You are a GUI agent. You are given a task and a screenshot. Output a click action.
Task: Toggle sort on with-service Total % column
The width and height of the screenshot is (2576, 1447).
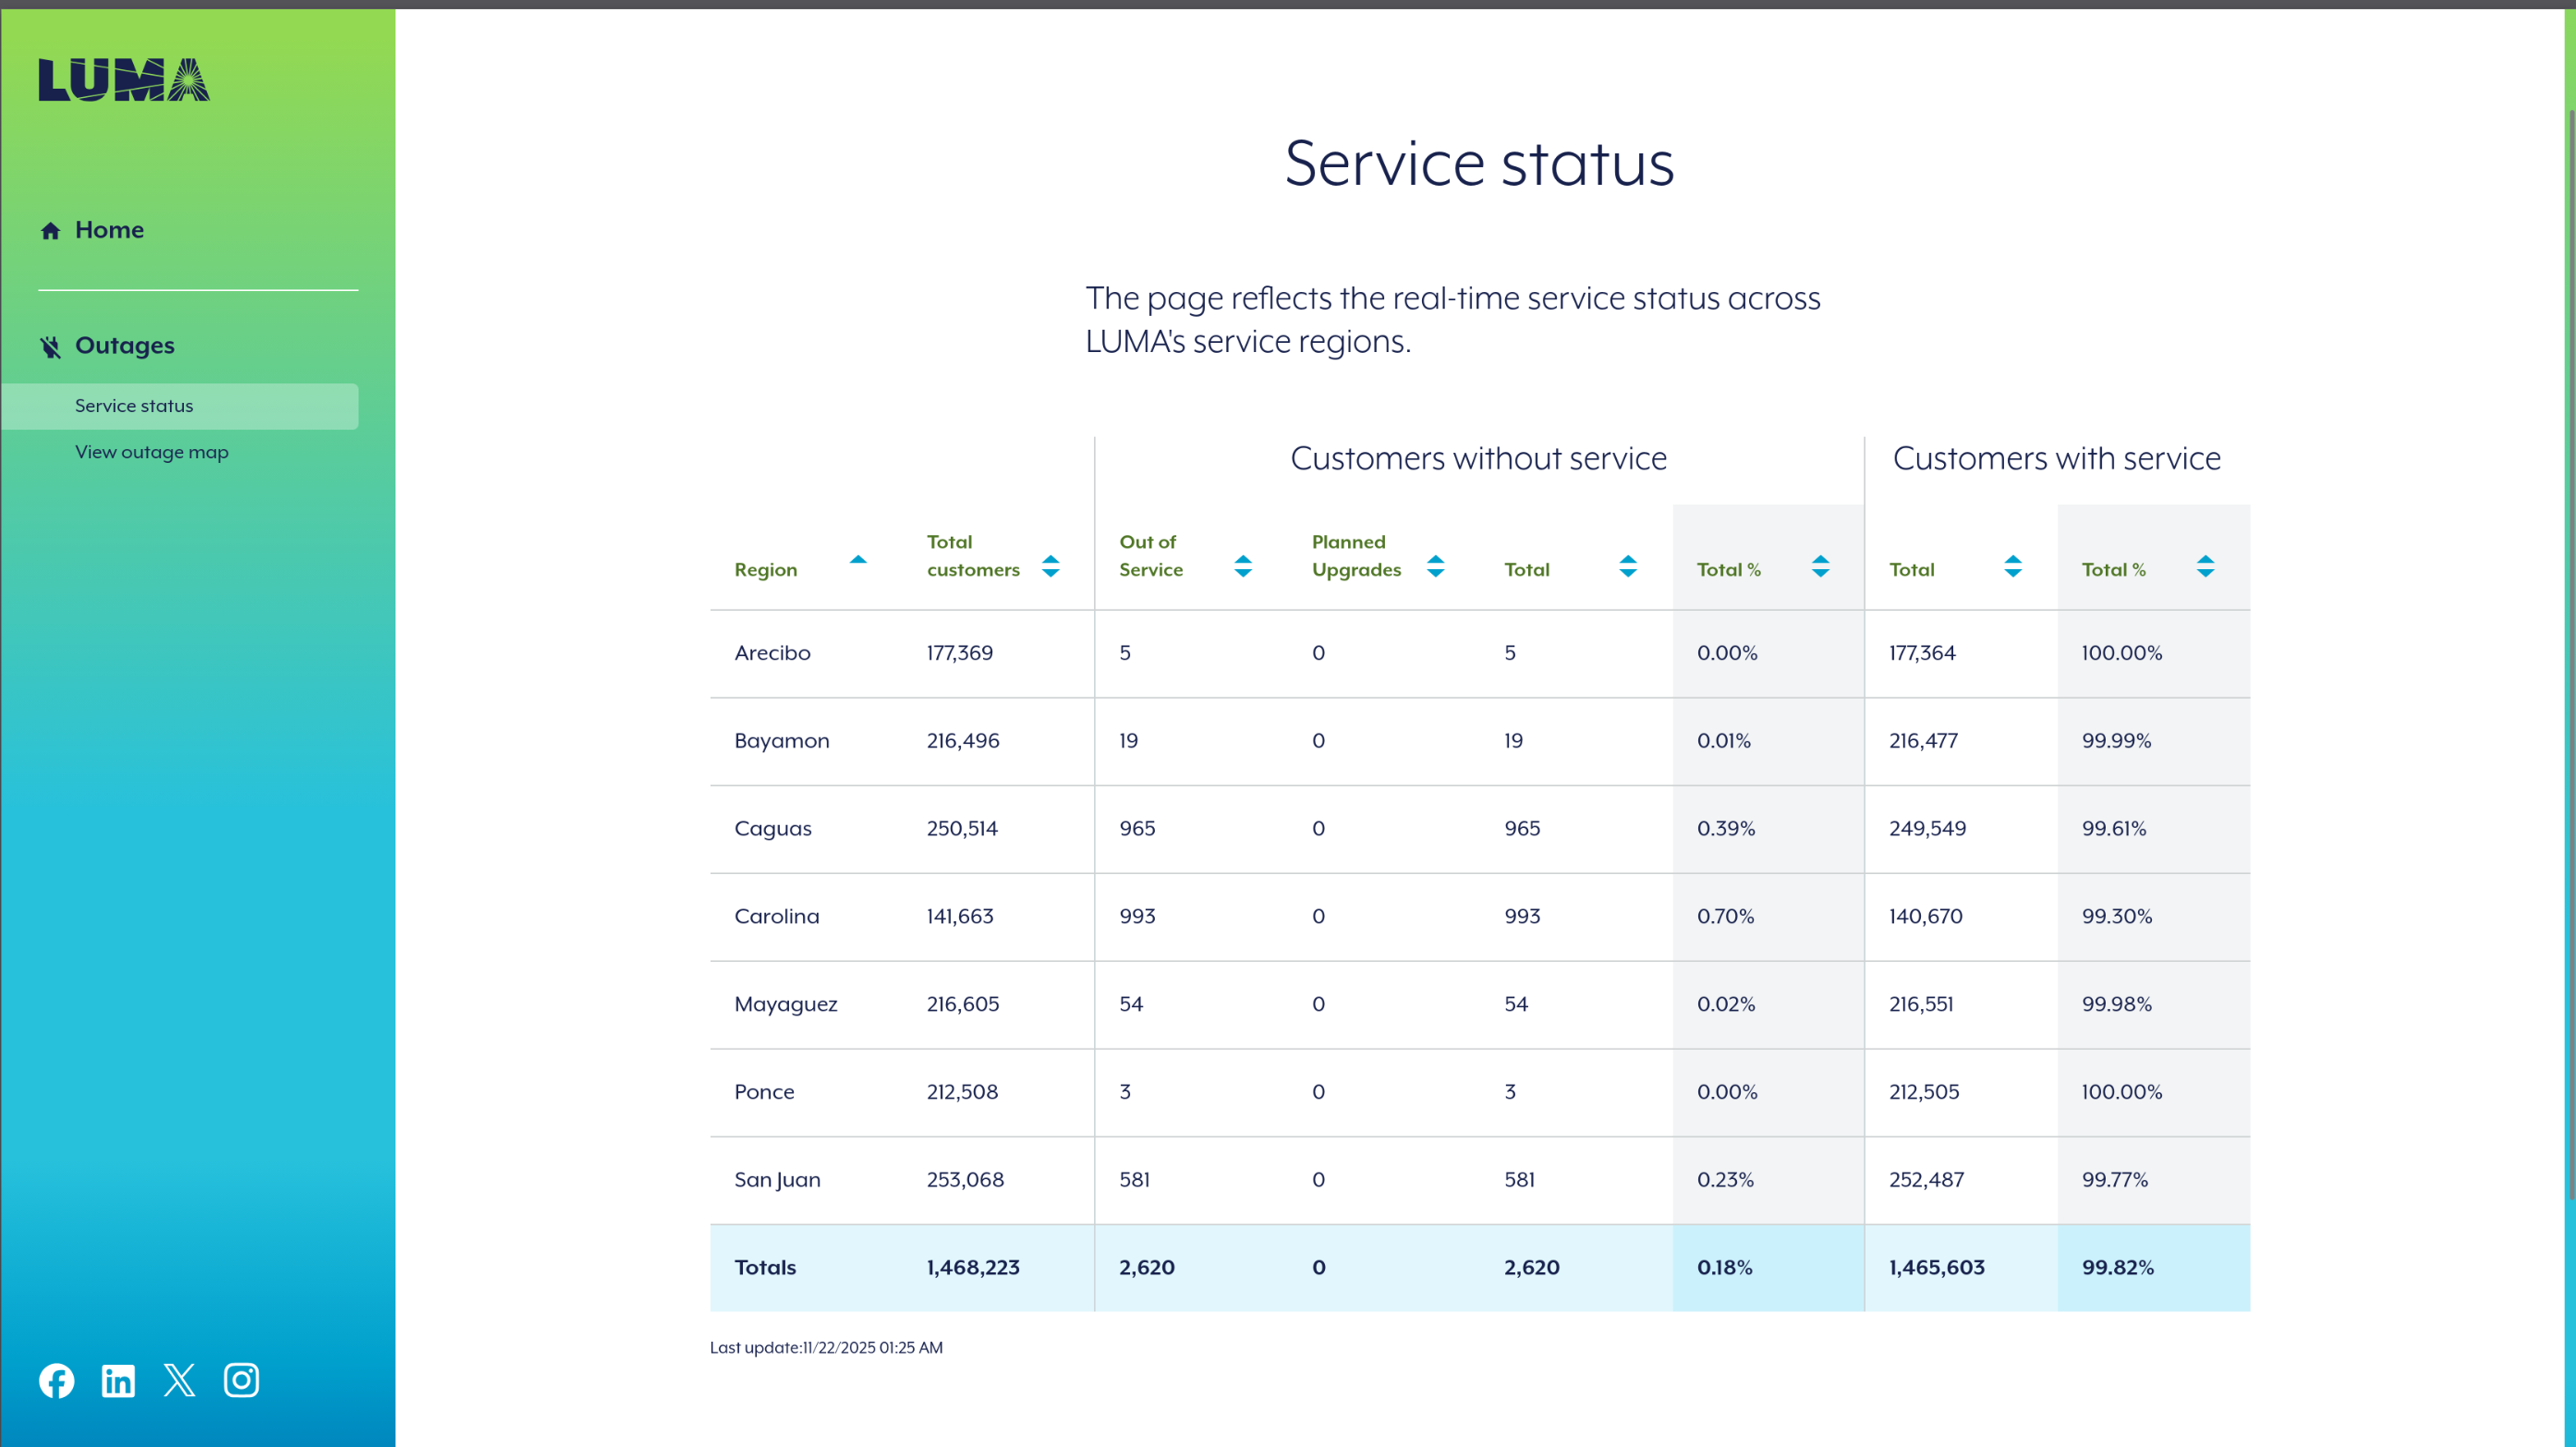point(2205,567)
